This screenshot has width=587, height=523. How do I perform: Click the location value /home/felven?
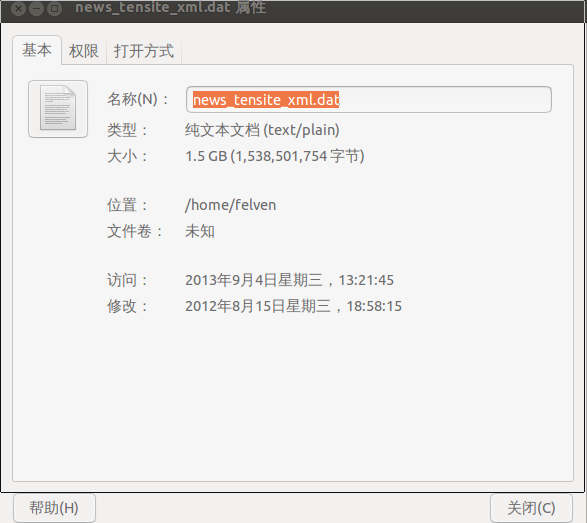click(231, 205)
